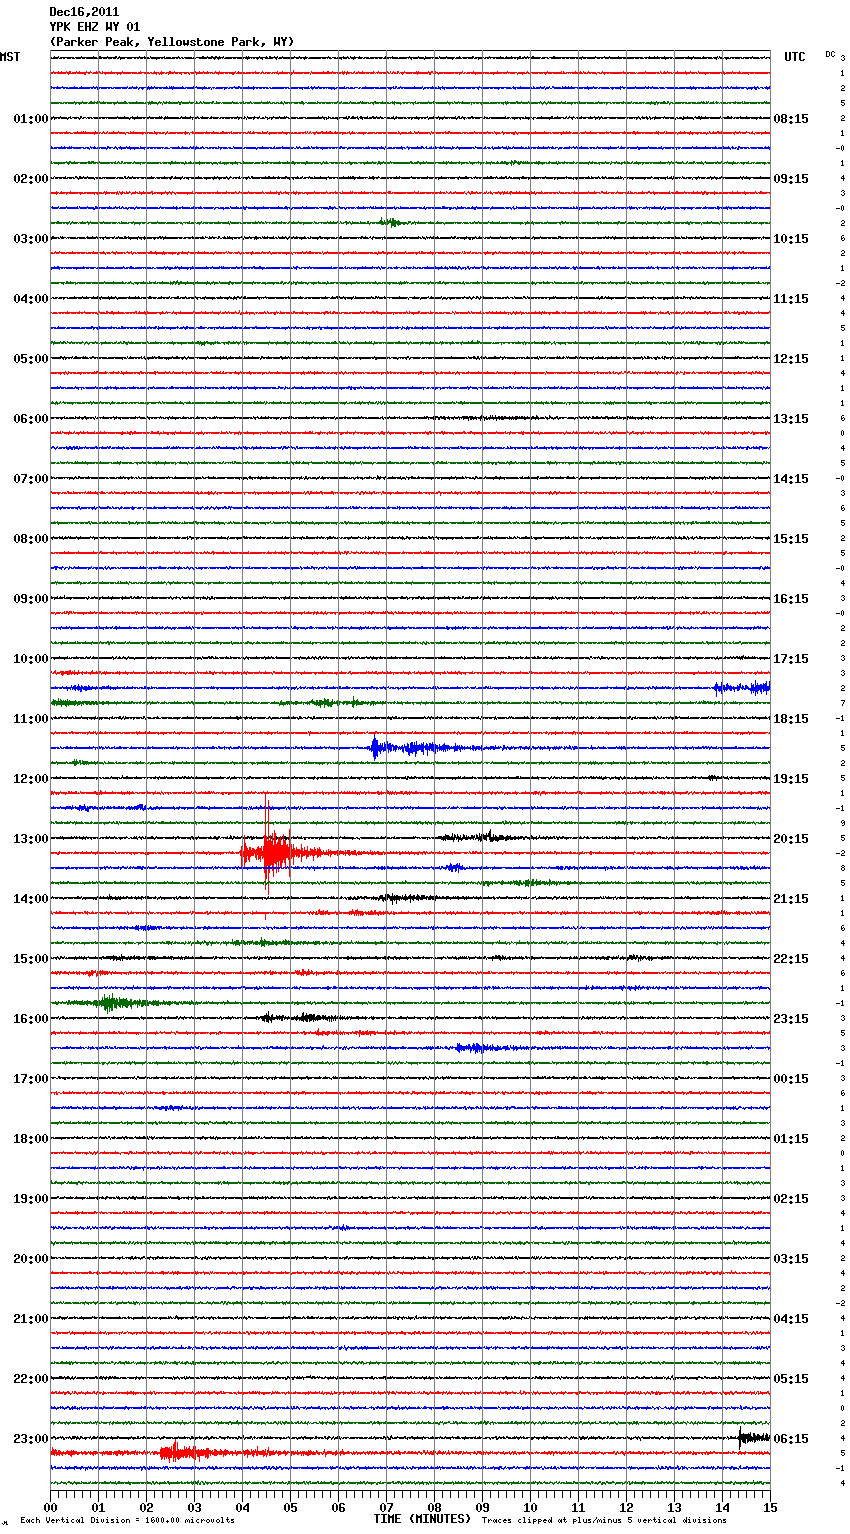Click the DC column header
This screenshot has height=1534, width=850.
tap(830, 54)
